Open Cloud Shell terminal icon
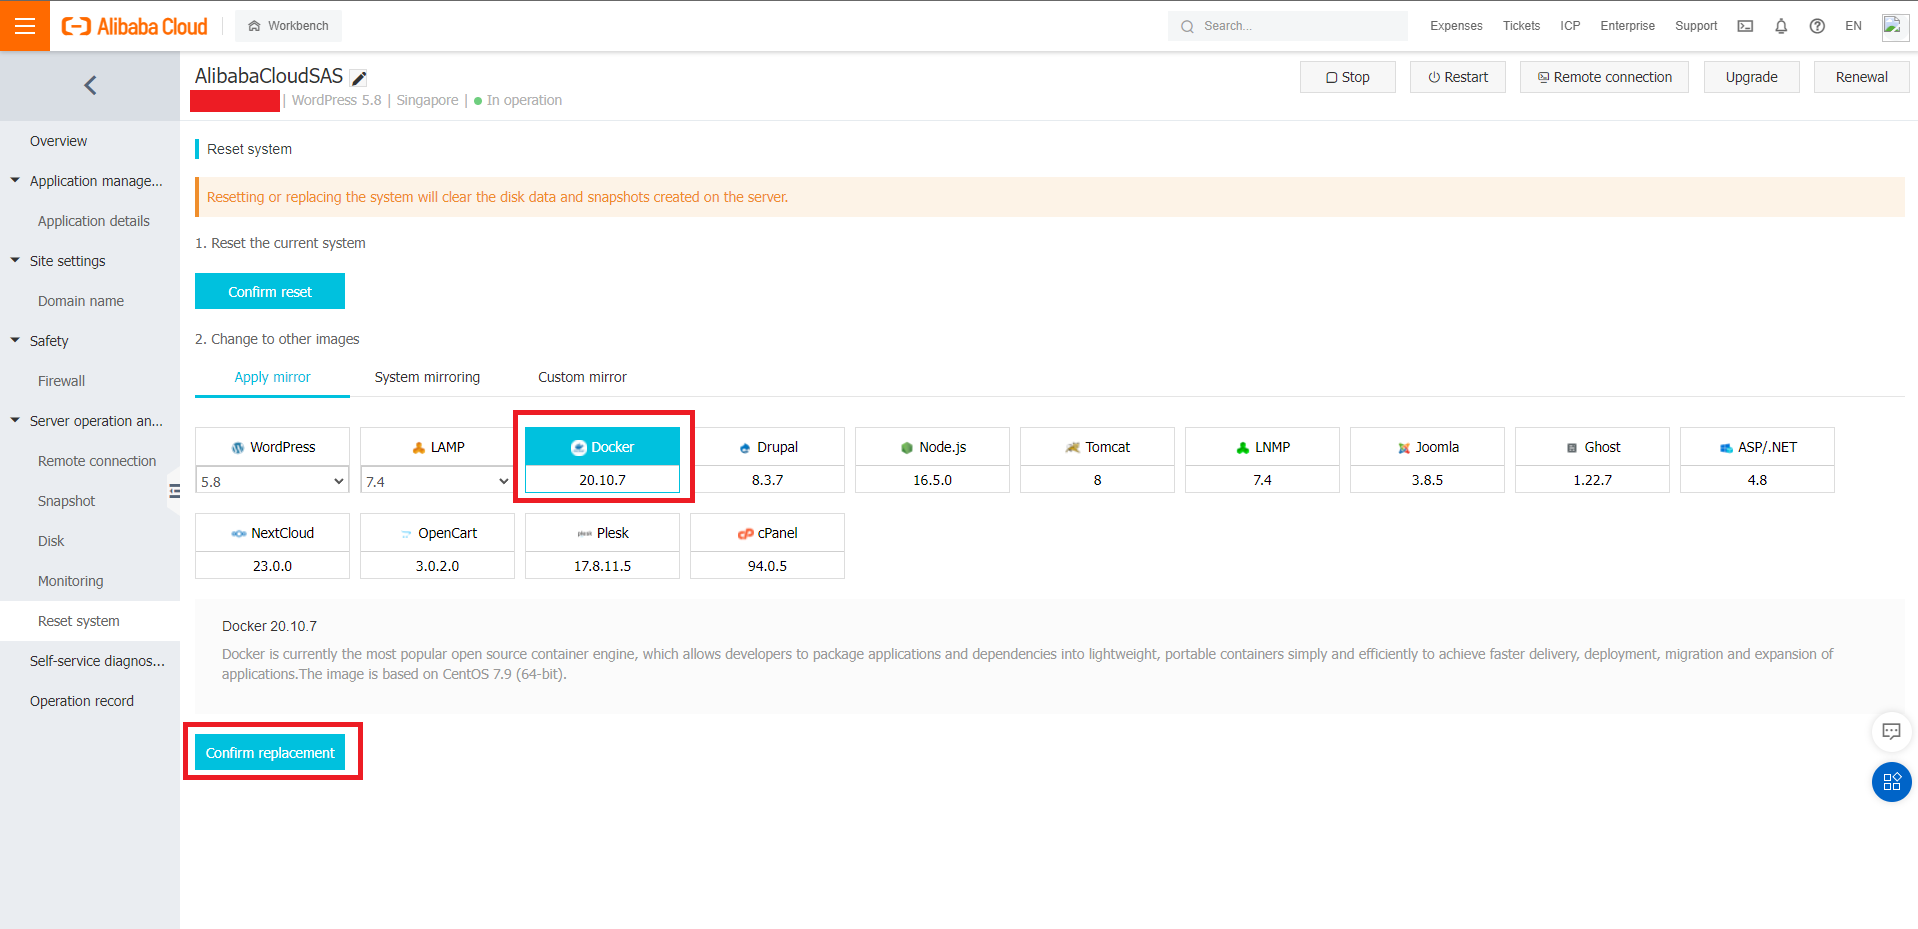The height and width of the screenshot is (929, 1918). [x=1745, y=26]
